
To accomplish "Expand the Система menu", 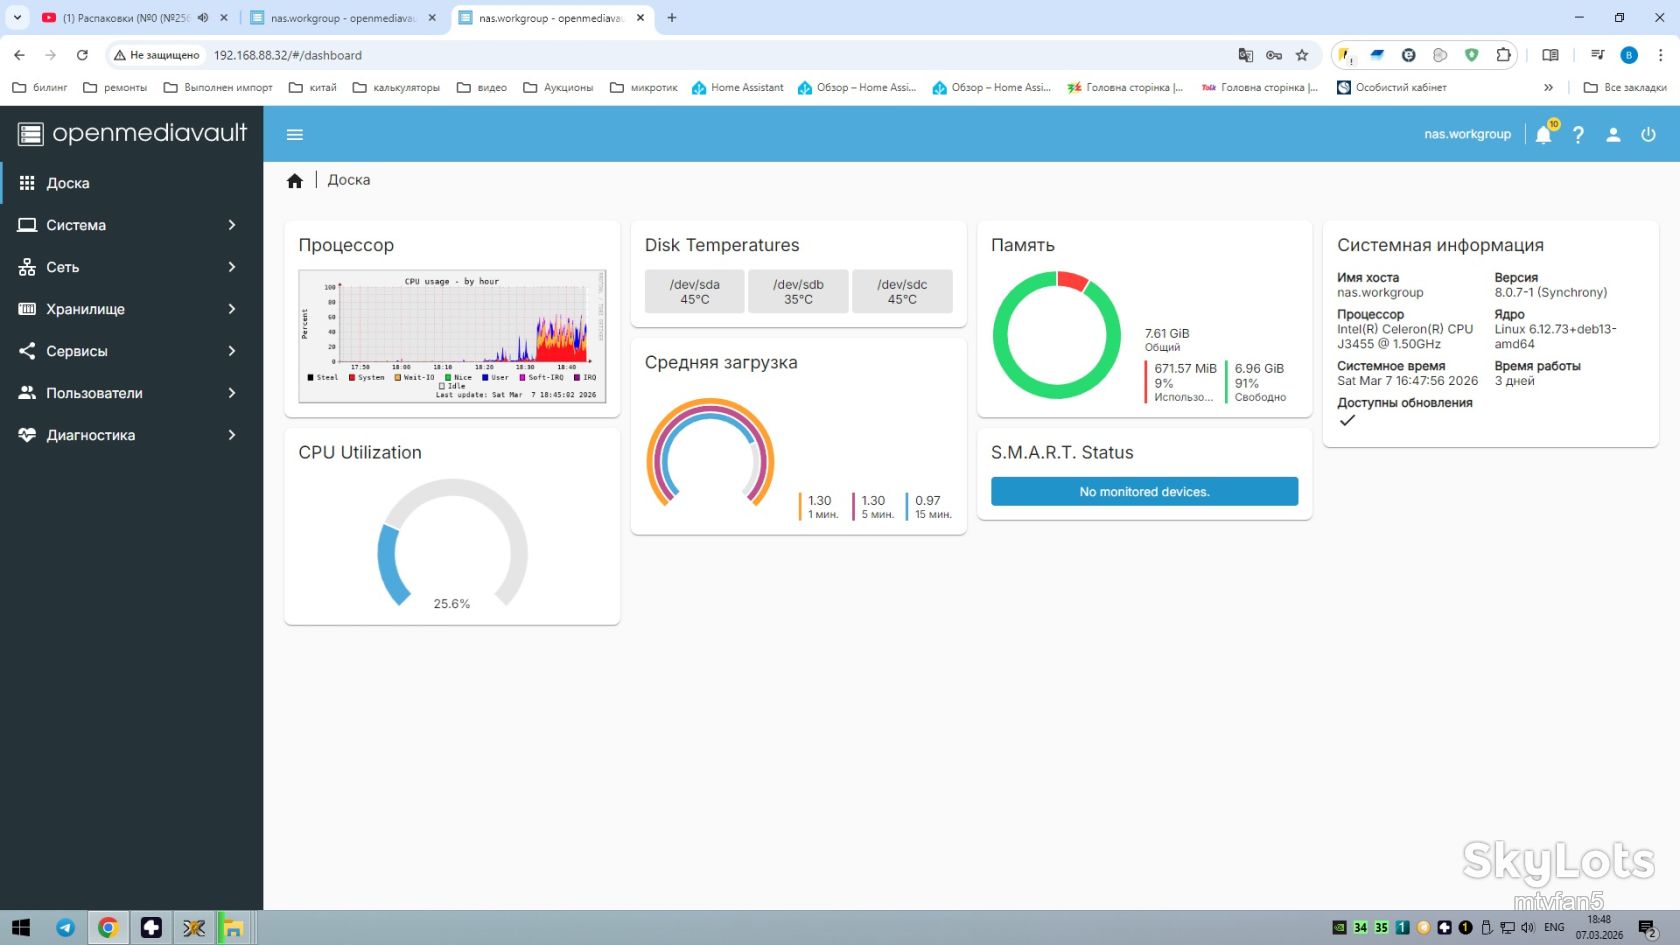I will (131, 225).
